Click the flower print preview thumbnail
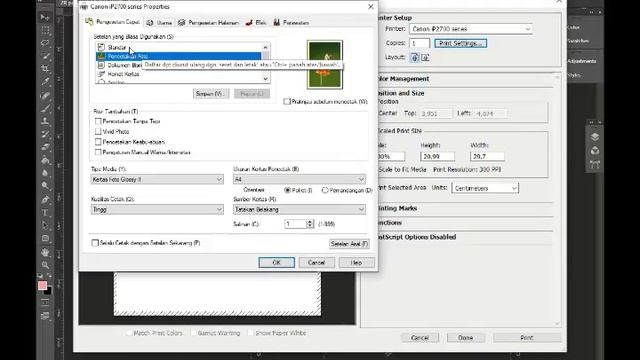The height and width of the screenshot is (360, 640). pos(325,64)
